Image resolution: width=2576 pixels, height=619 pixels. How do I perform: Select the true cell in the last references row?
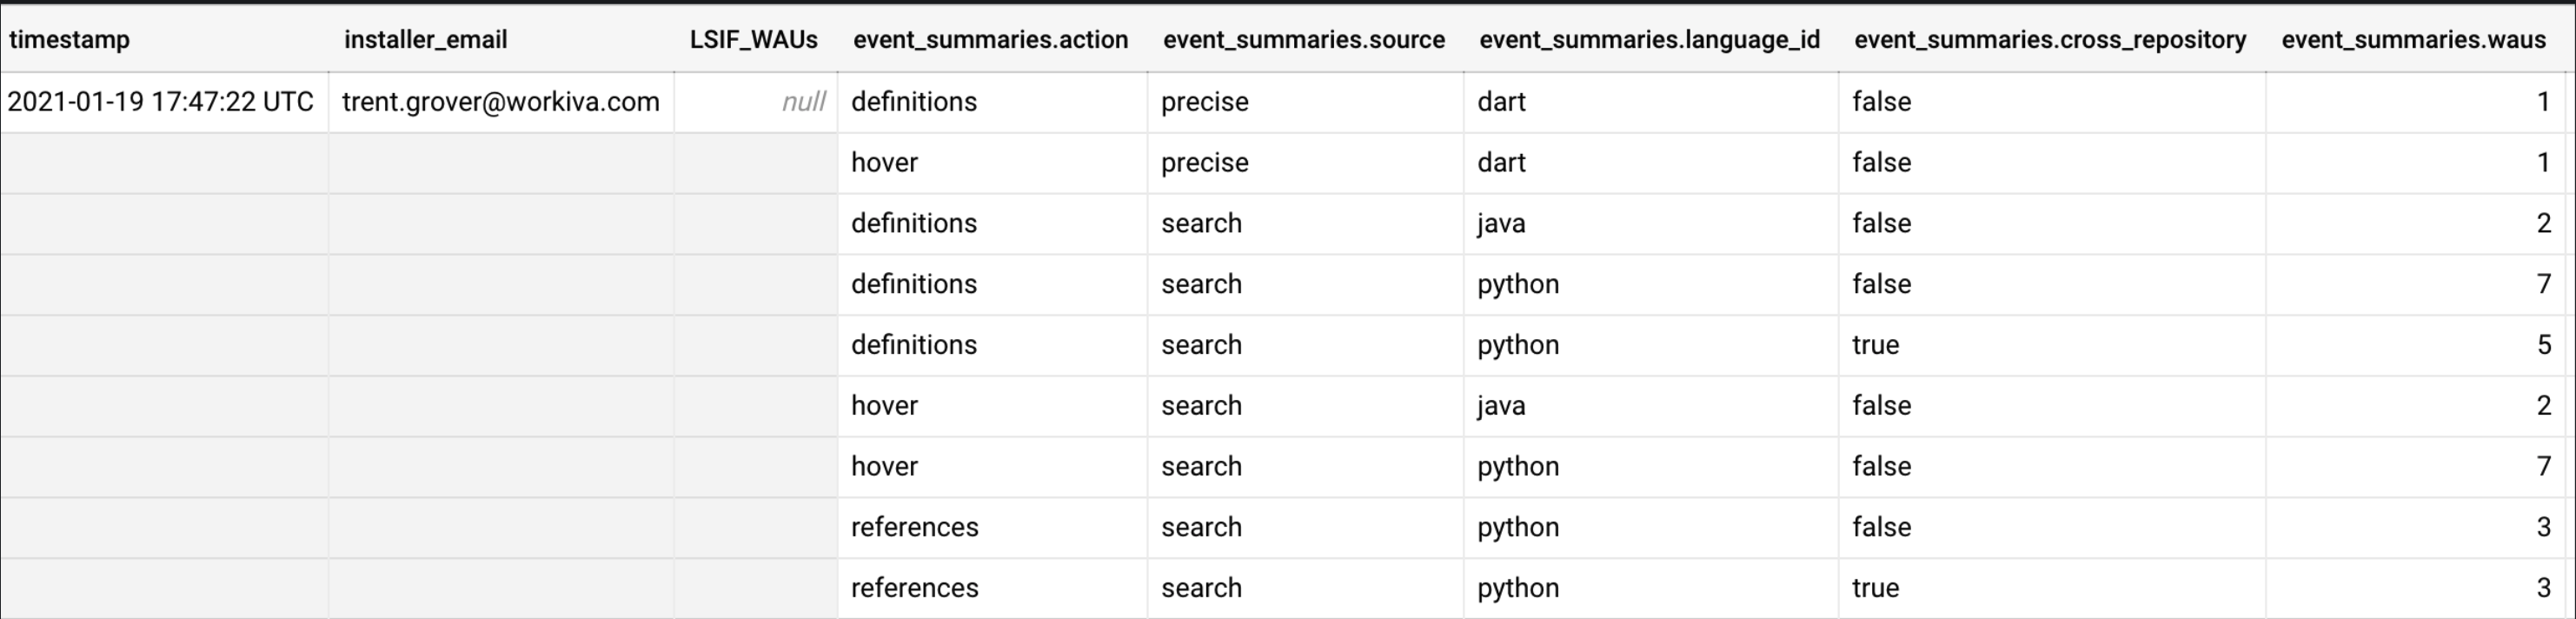pyautogui.click(x=1875, y=588)
